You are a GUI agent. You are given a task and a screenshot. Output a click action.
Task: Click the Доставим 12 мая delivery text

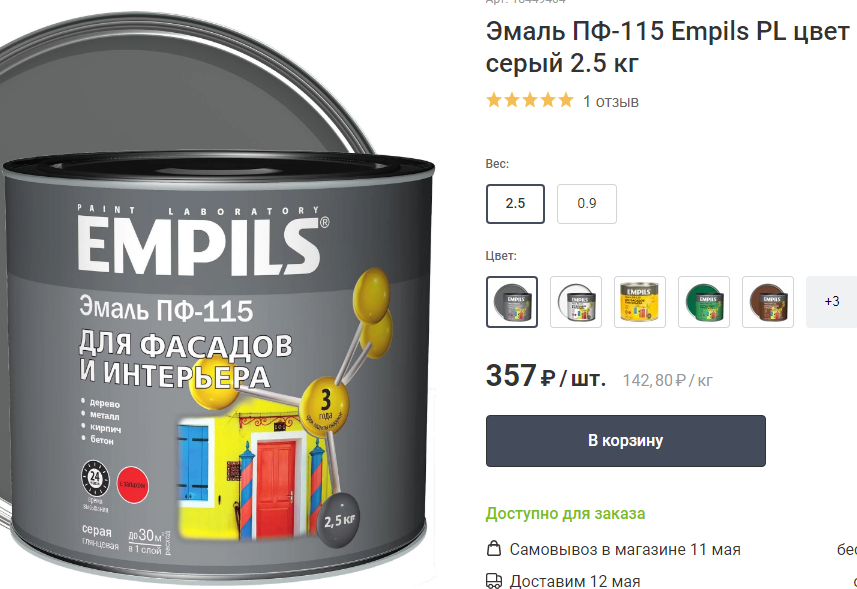click(574, 581)
